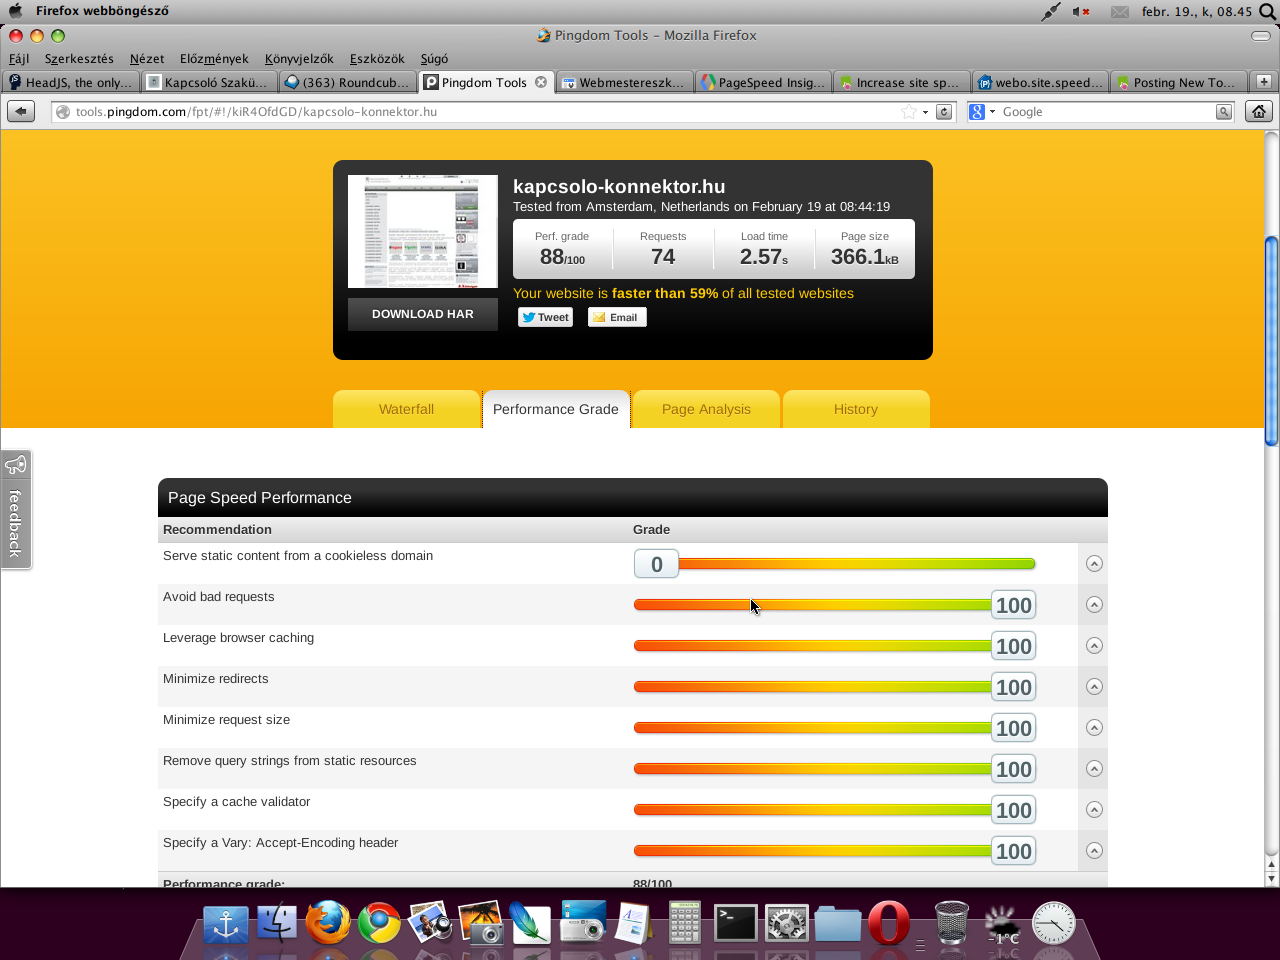Click the muted volume icon in menu bar

point(1081,11)
